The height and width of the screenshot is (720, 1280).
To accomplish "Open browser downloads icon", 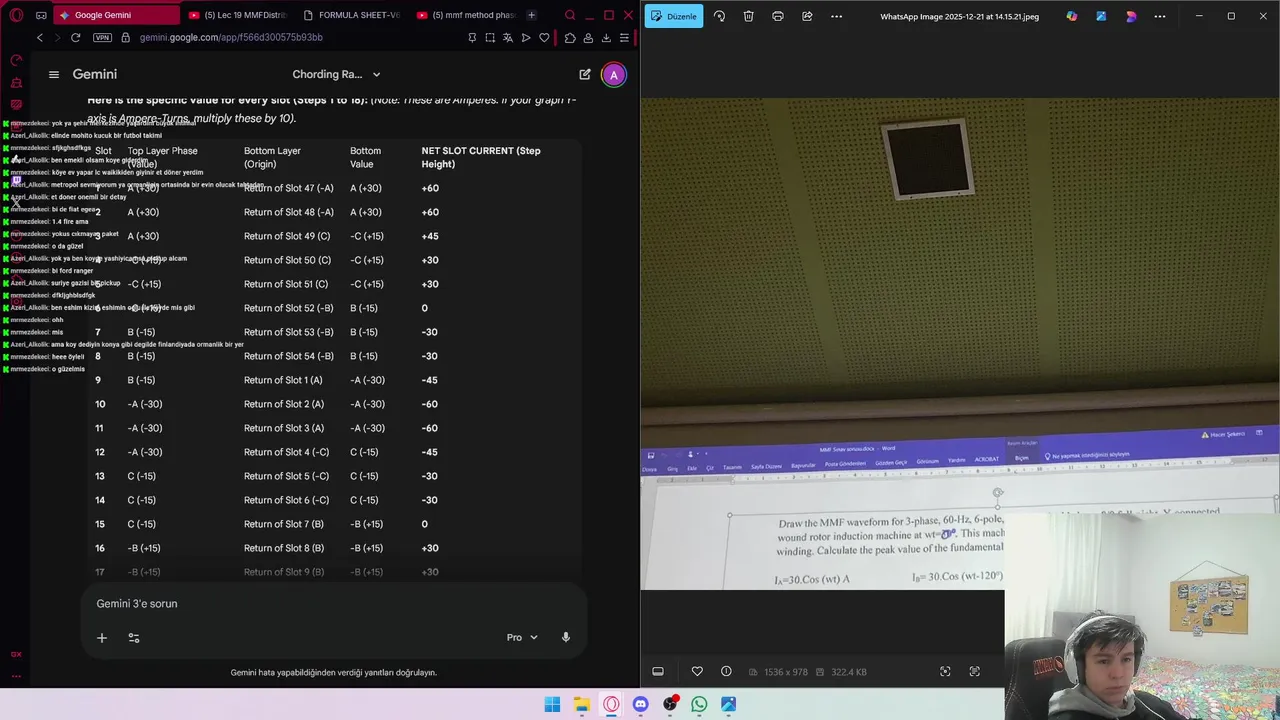I will pyautogui.click(x=606, y=37).
